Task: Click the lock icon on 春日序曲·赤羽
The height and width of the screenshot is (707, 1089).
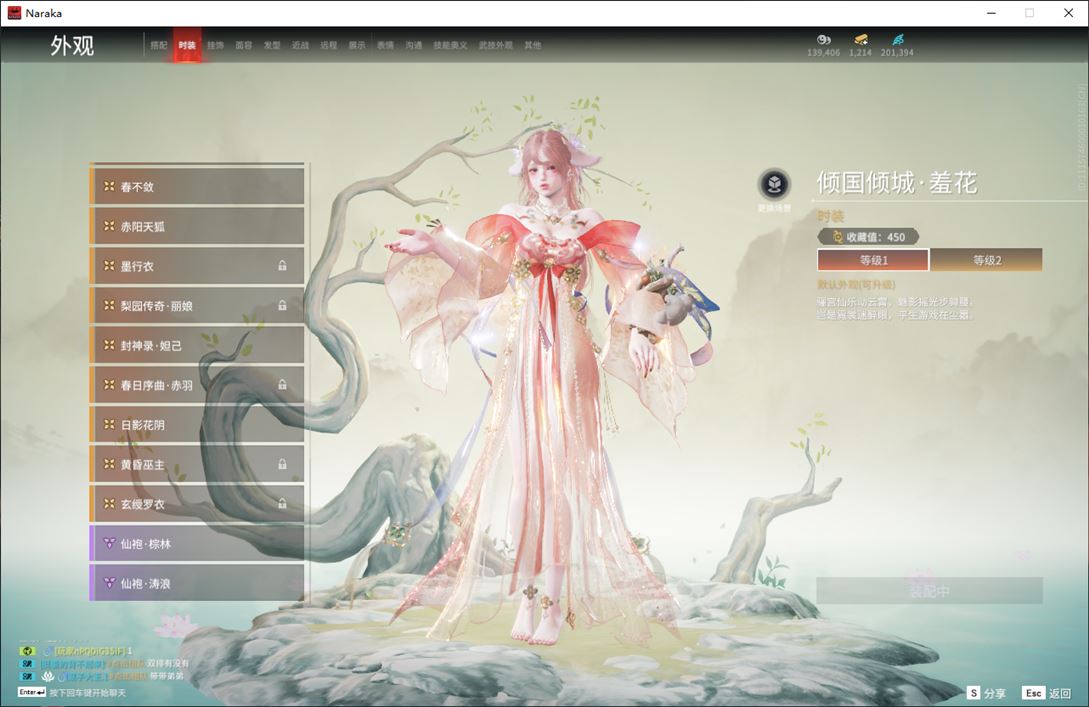Action: coord(282,384)
